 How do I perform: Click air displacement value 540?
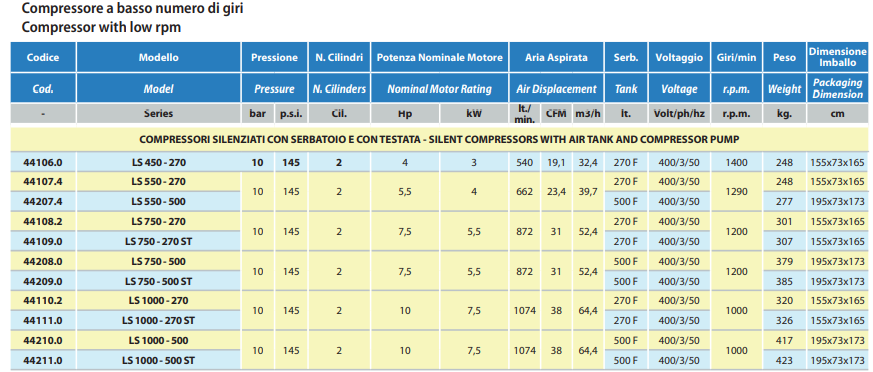point(525,163)
